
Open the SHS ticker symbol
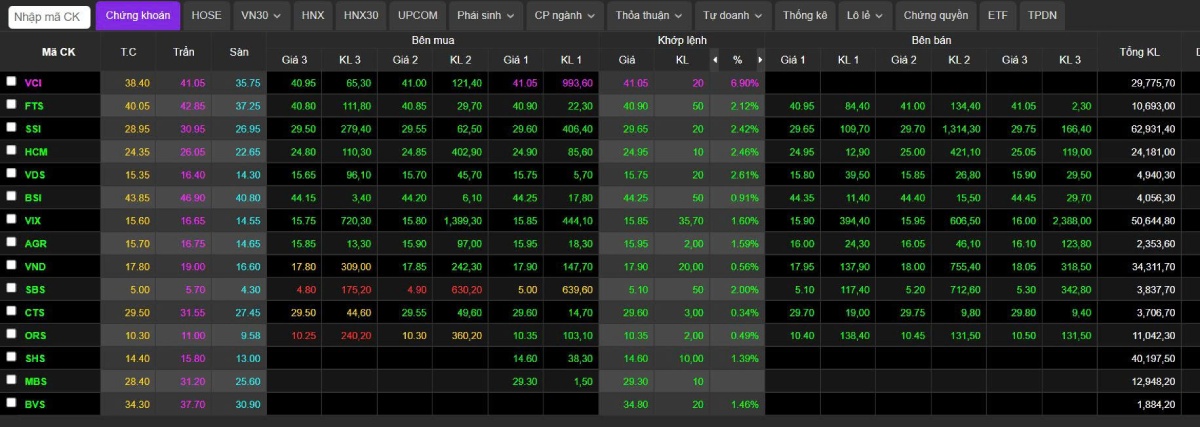34,358
